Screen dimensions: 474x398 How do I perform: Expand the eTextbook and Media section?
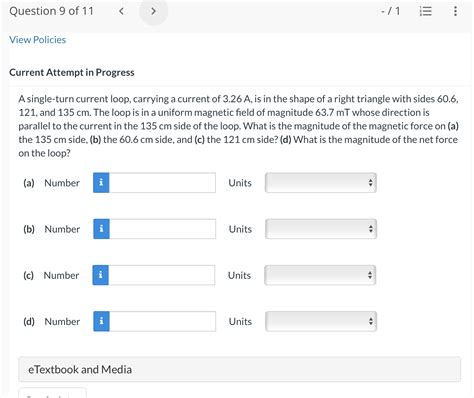point(240,369)
